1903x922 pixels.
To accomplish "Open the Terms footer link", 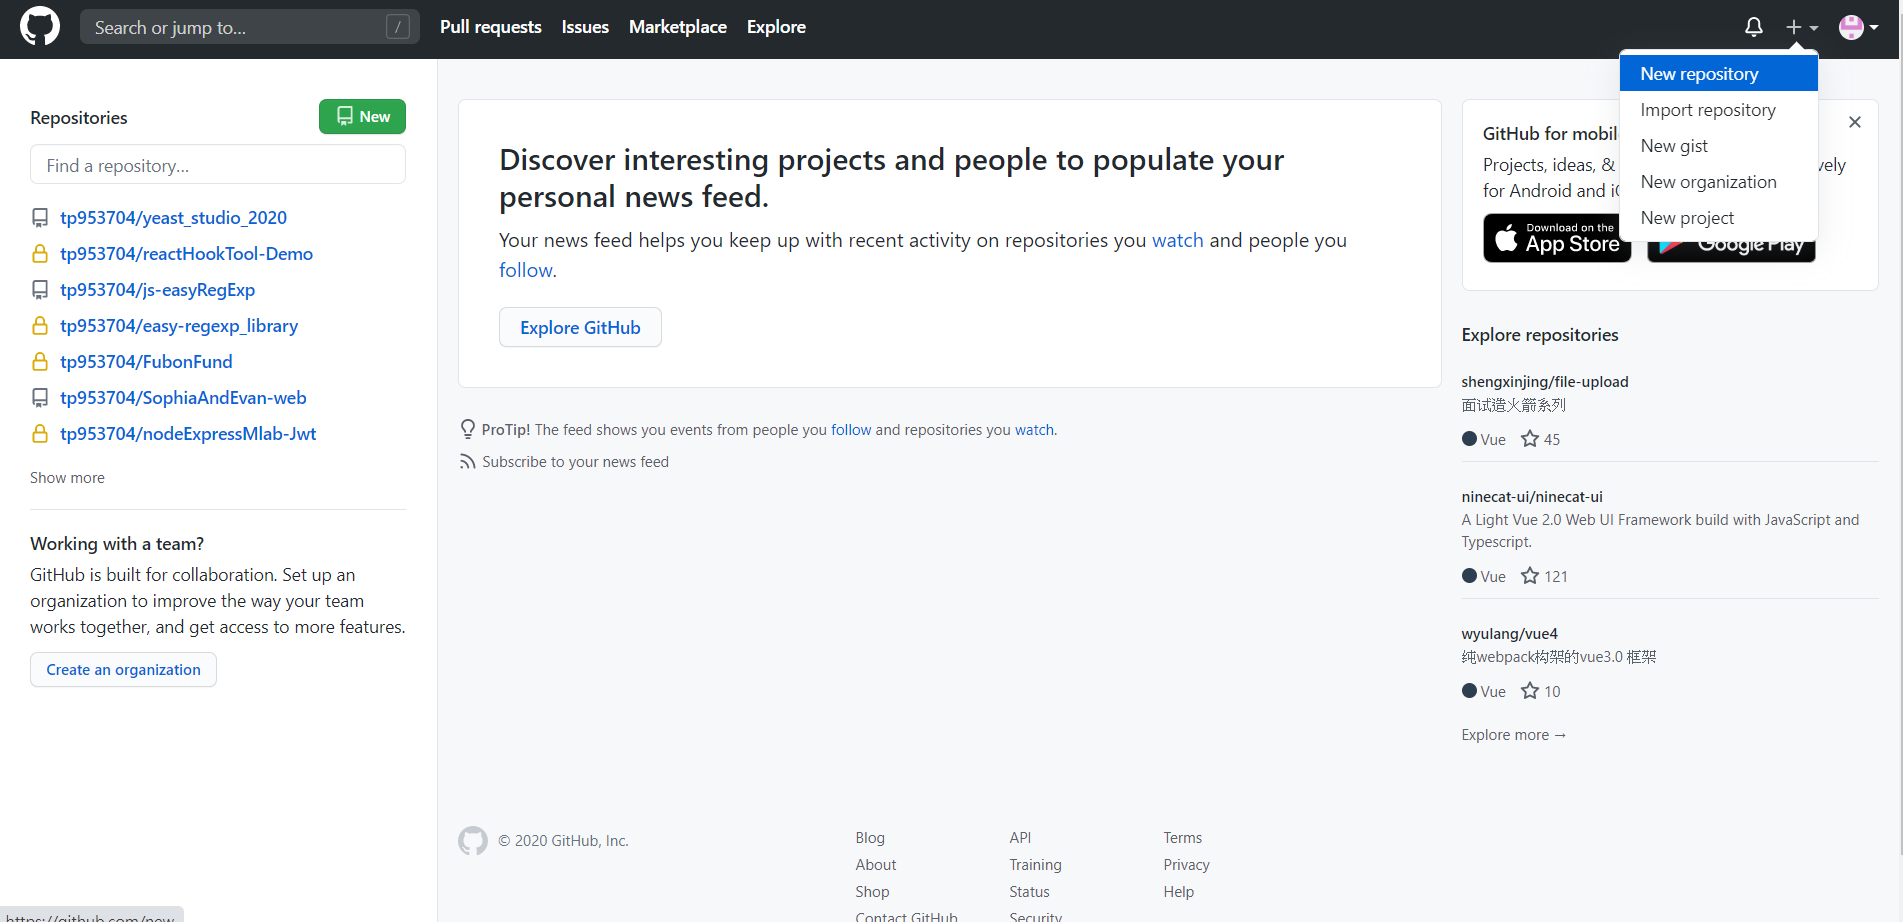I will coord(1182,838).
